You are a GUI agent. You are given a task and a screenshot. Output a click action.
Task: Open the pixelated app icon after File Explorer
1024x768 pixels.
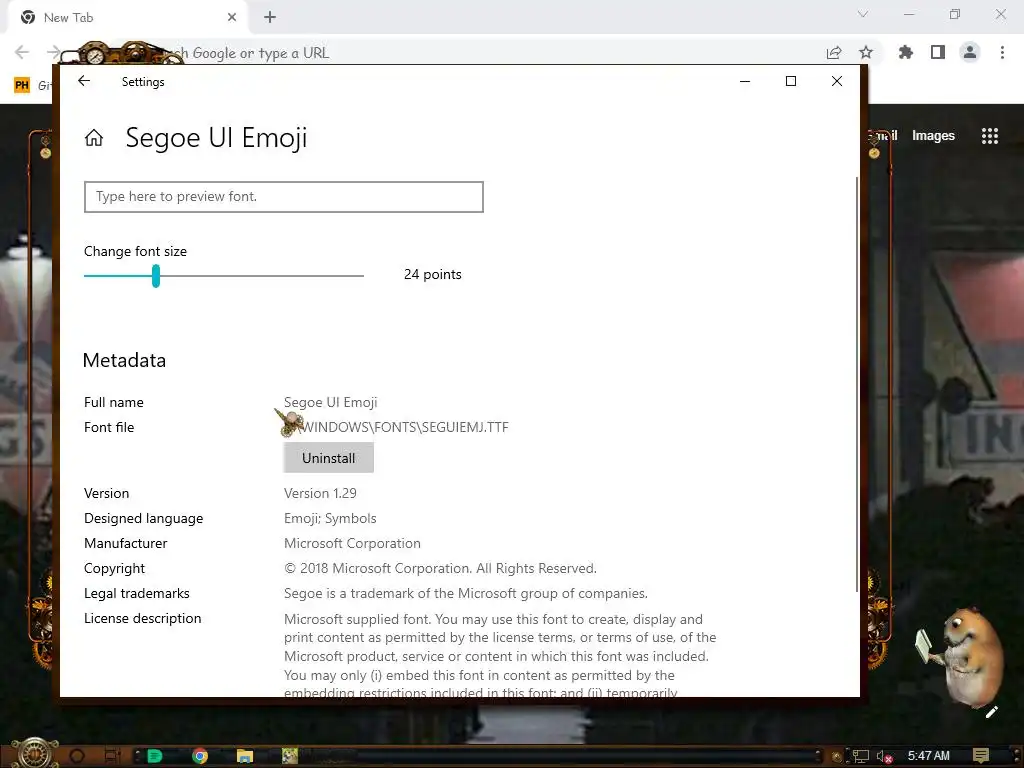click(x=289, y=756)
